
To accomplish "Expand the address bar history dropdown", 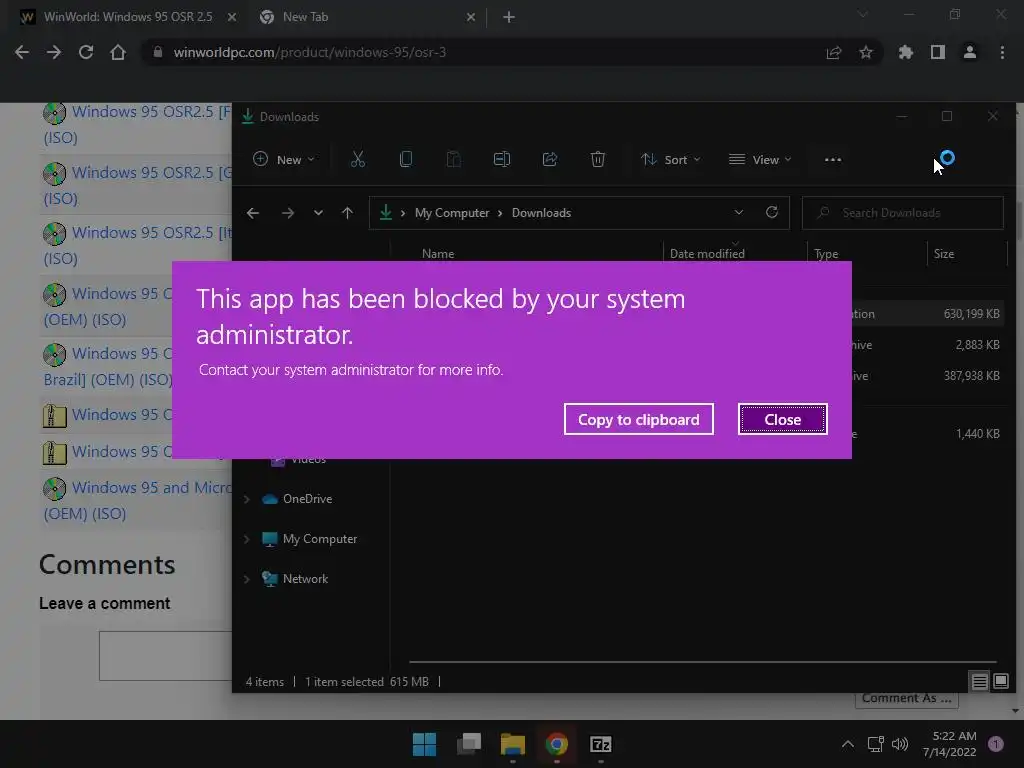I will point(739,213).
